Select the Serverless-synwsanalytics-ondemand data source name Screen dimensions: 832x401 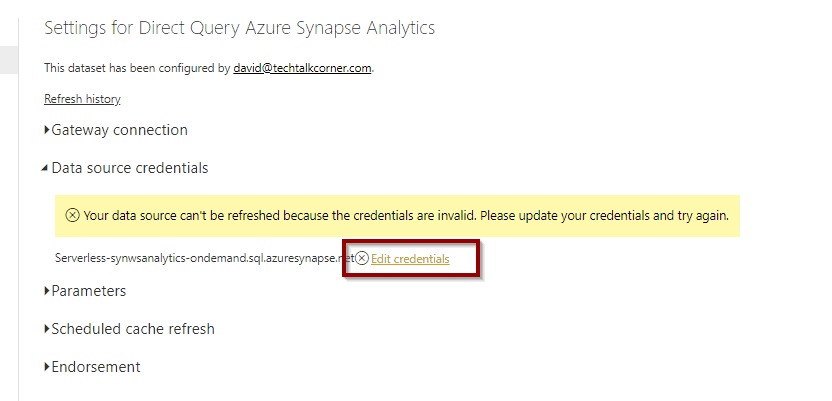(204, 259)
